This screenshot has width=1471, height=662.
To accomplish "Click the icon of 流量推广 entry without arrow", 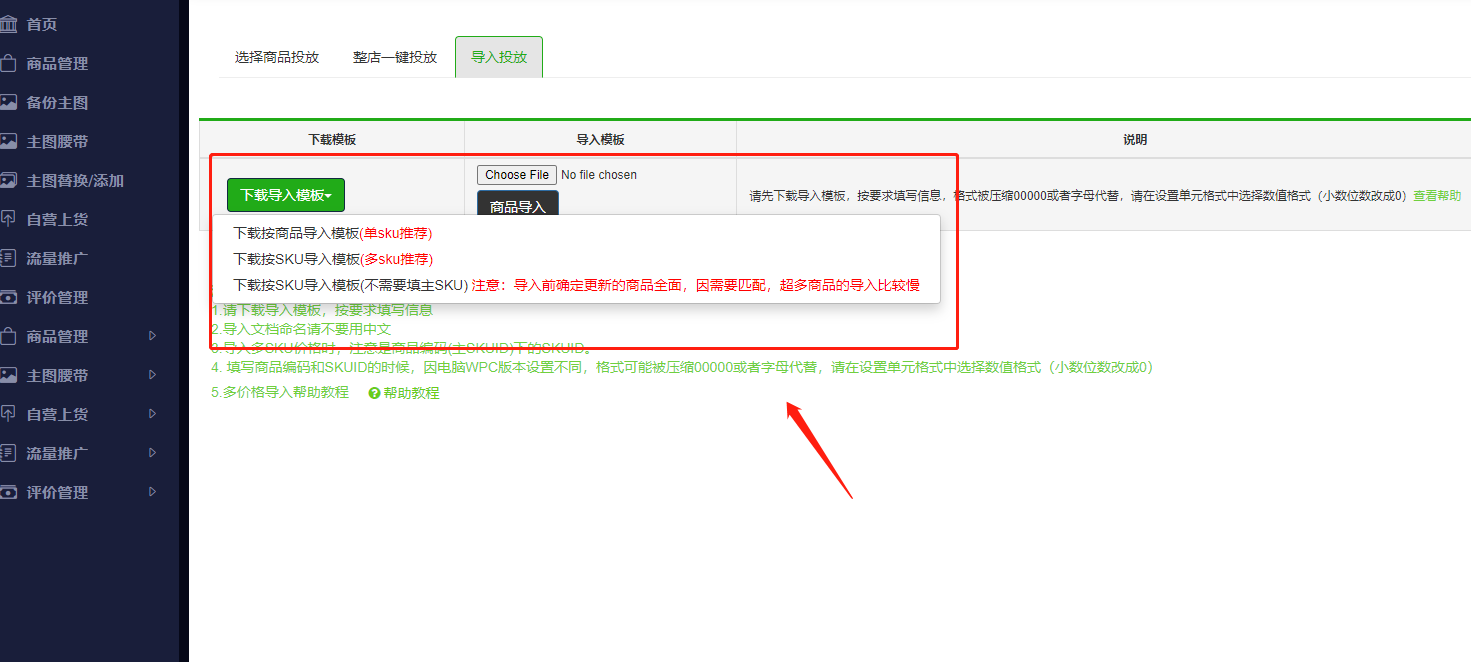I will 9,258.
